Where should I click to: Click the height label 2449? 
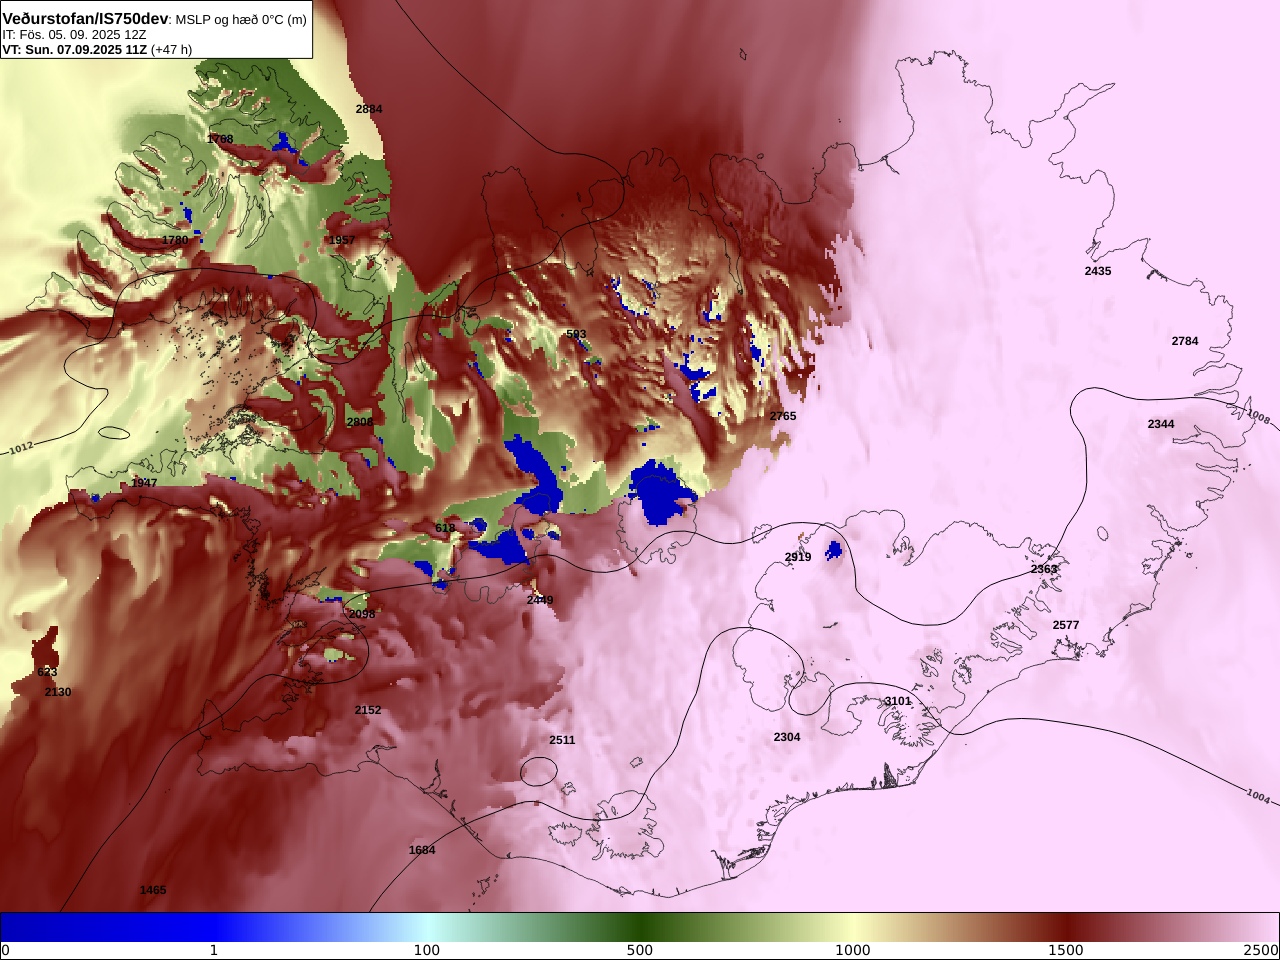pos(540,600)
